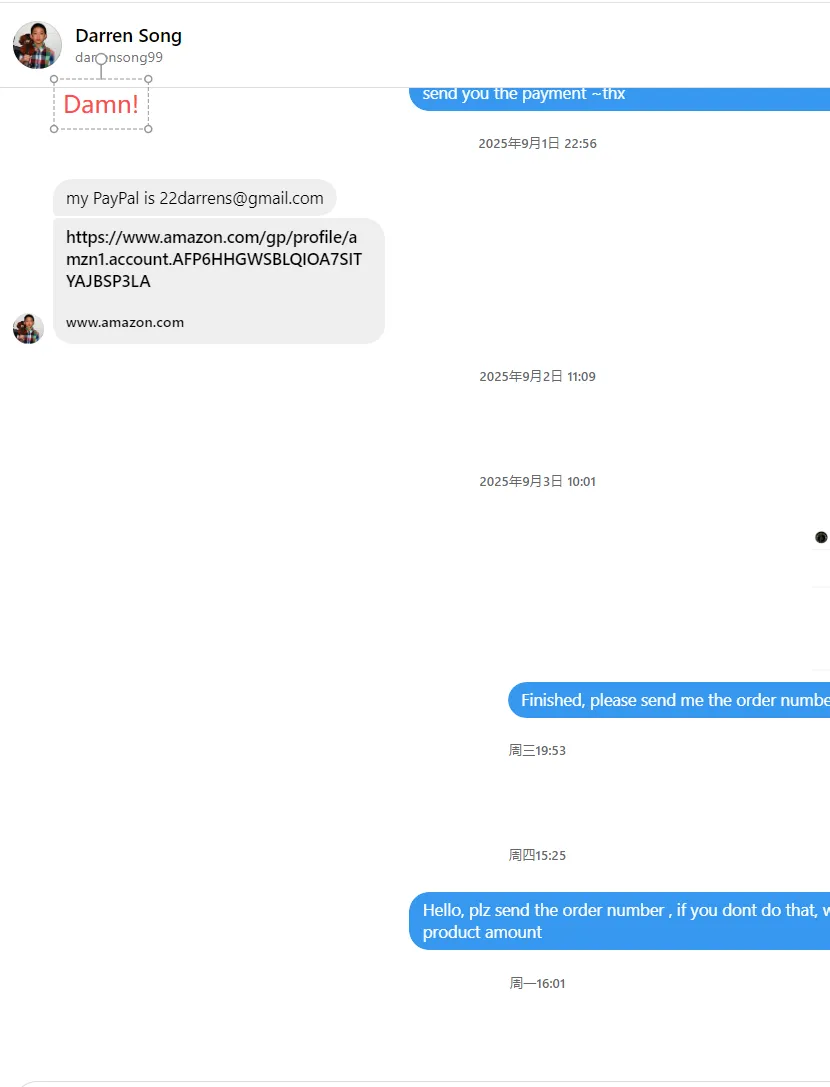Click Darren Song's profile photo in header
830x1087 pixels.
point(37,45)
